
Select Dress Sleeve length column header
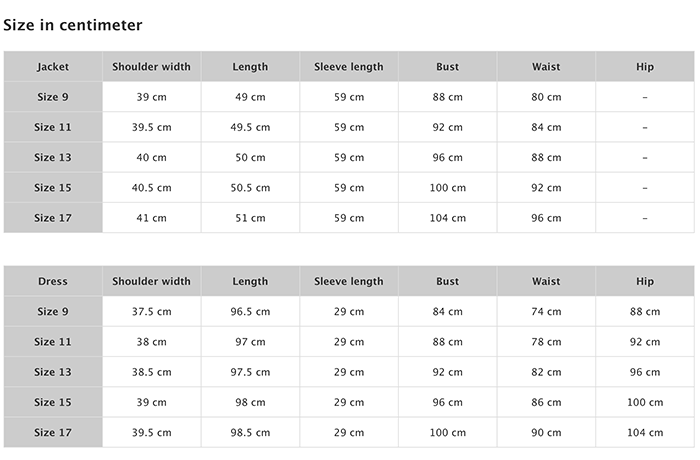(x=349, y=281)
